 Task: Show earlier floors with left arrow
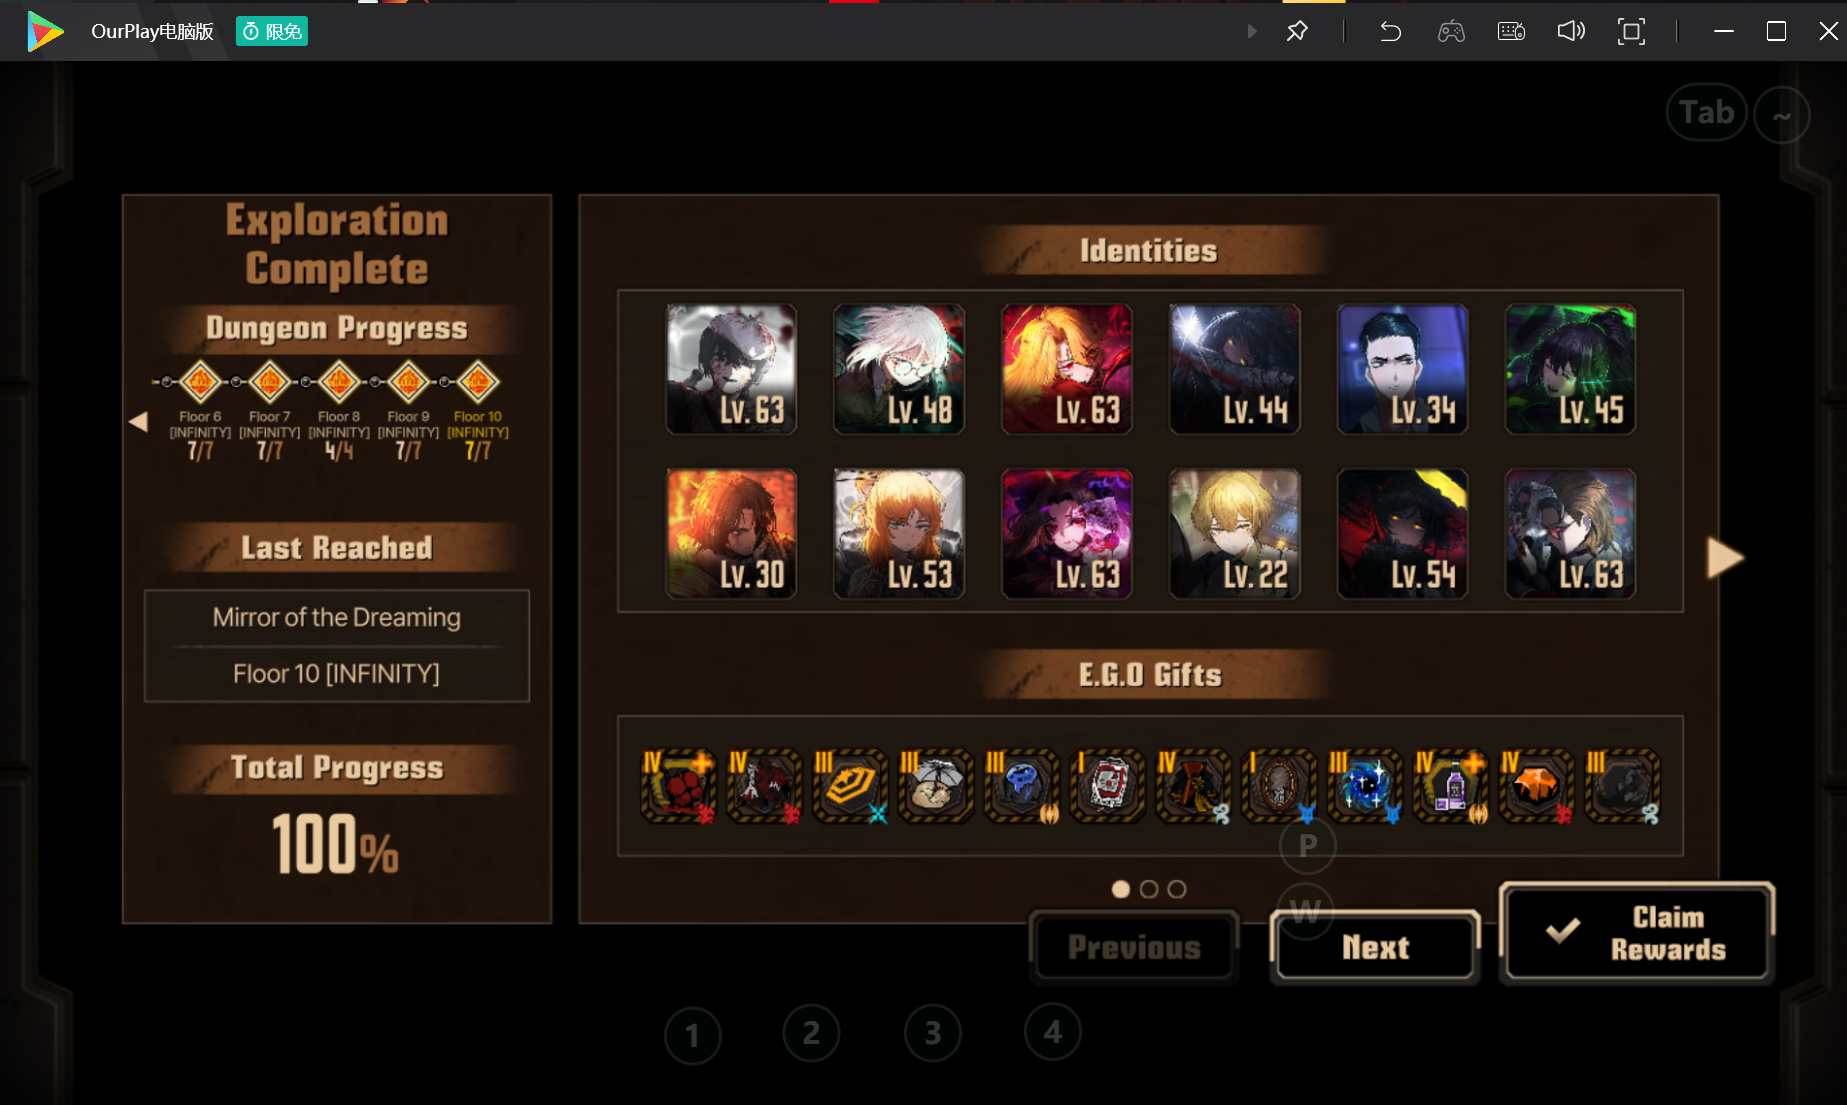138,422
